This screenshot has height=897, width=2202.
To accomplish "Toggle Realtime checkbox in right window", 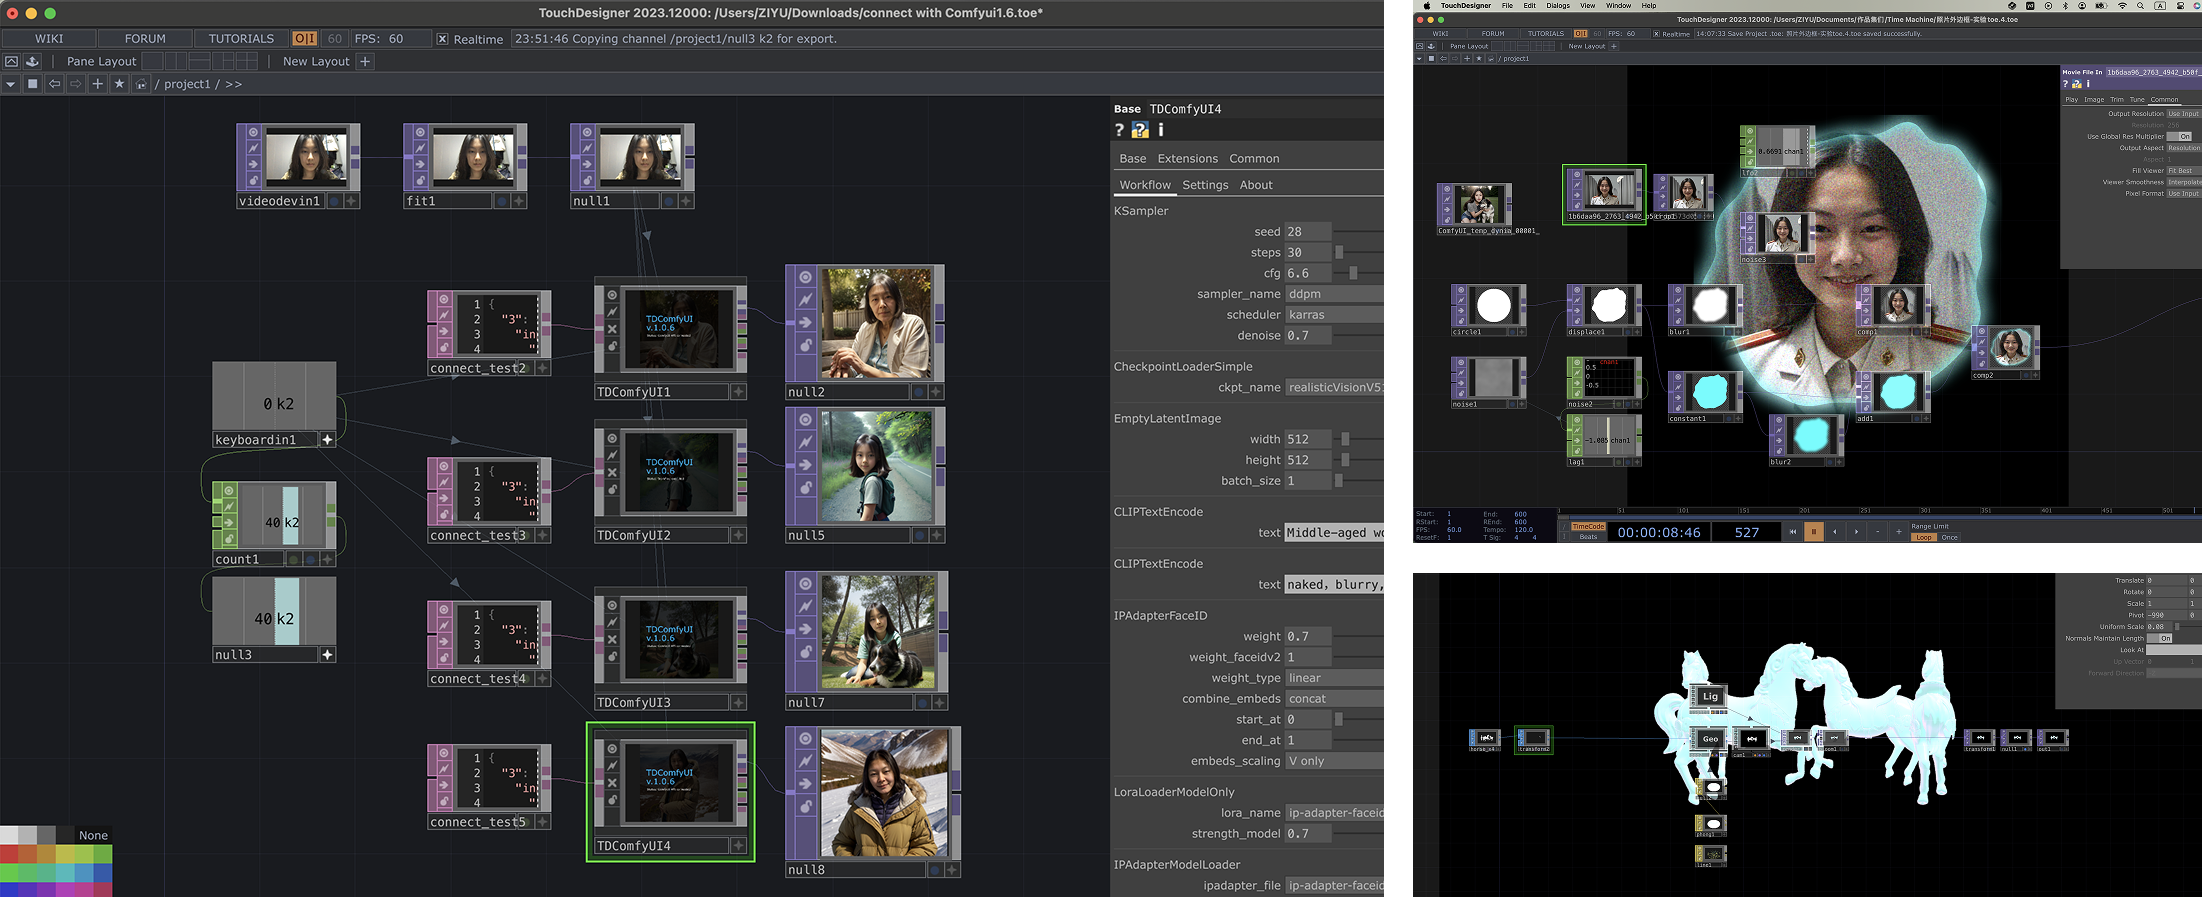I will [x=1656, y=34].
